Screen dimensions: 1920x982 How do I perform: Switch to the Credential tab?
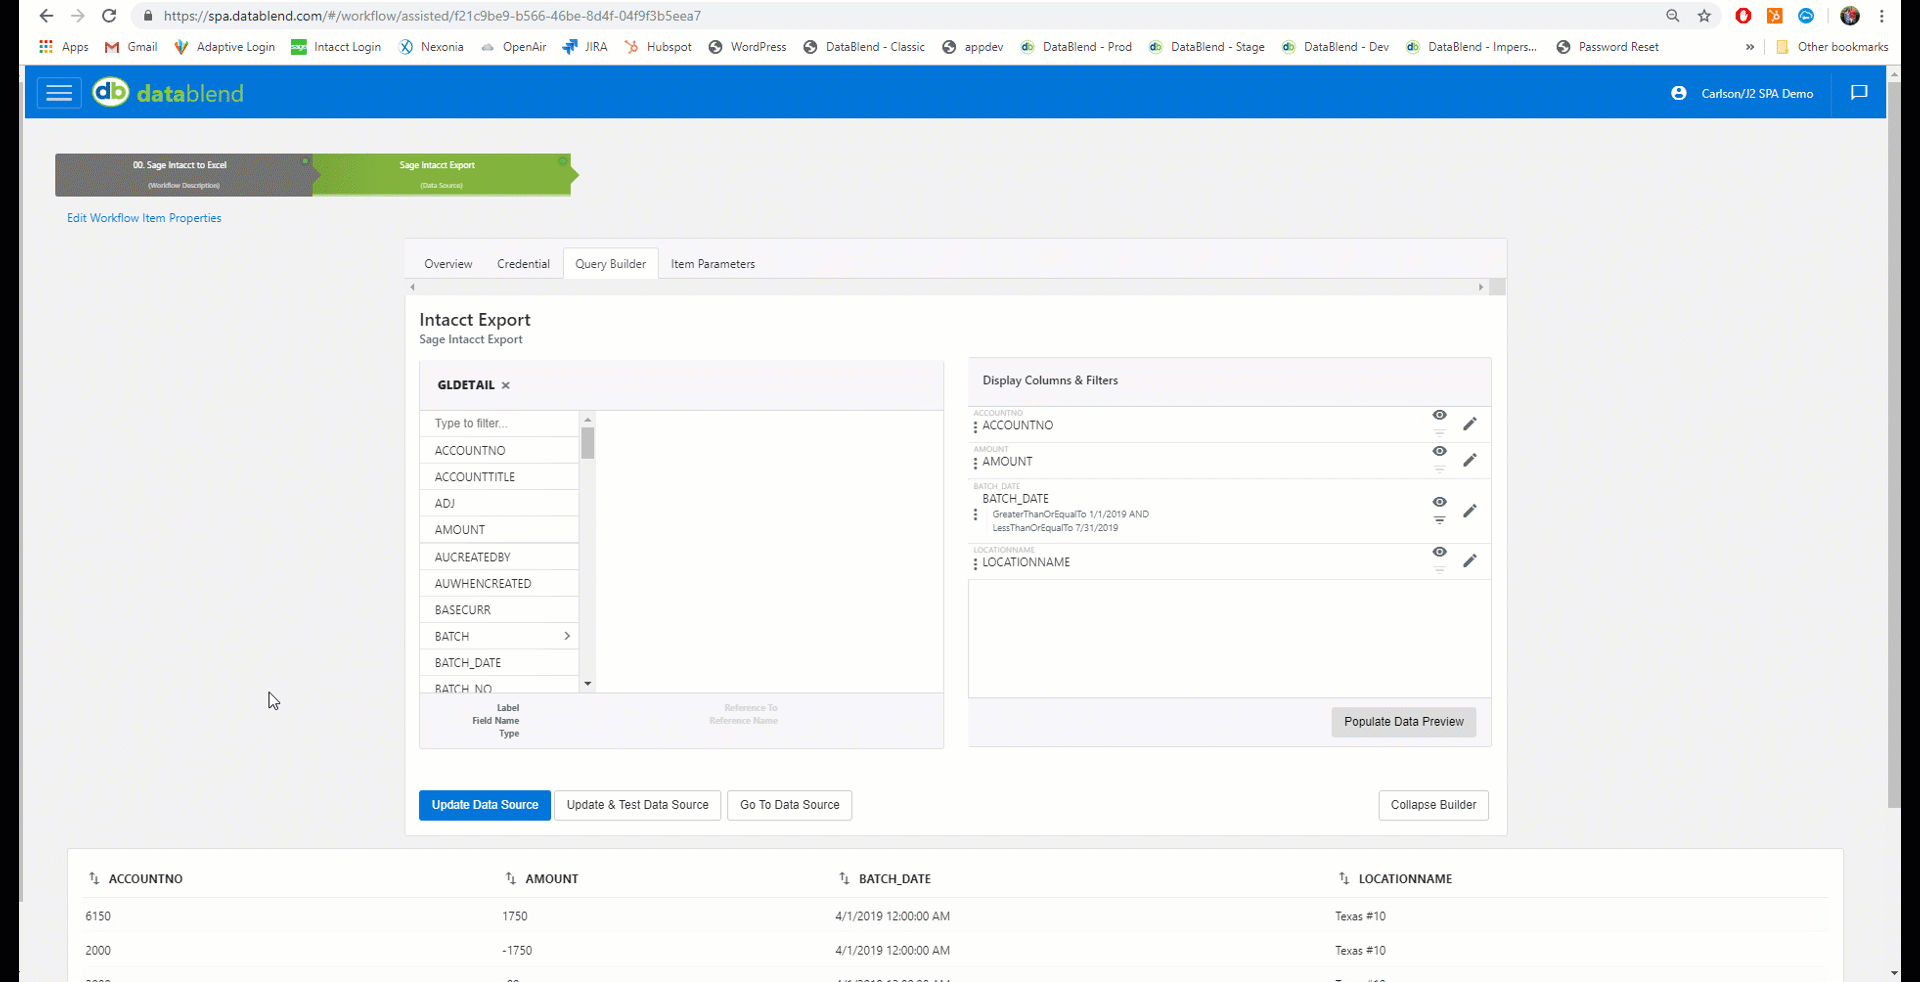tap(523, 264)
